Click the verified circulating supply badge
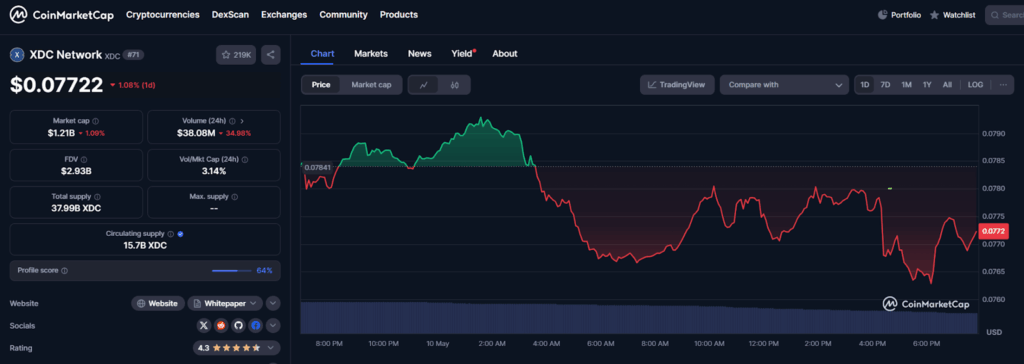This screenshot has height=364, width=1024. (x=181, y=233)
